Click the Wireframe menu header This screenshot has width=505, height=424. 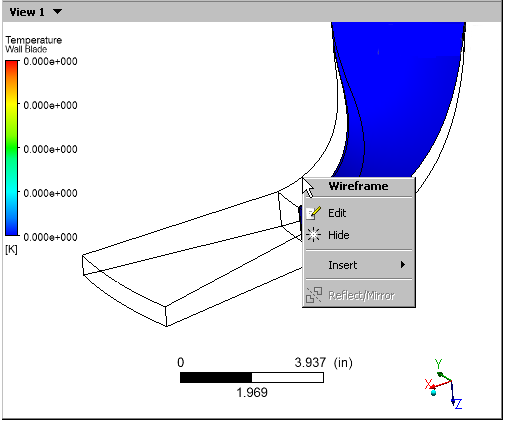click(x=358, y=186)
